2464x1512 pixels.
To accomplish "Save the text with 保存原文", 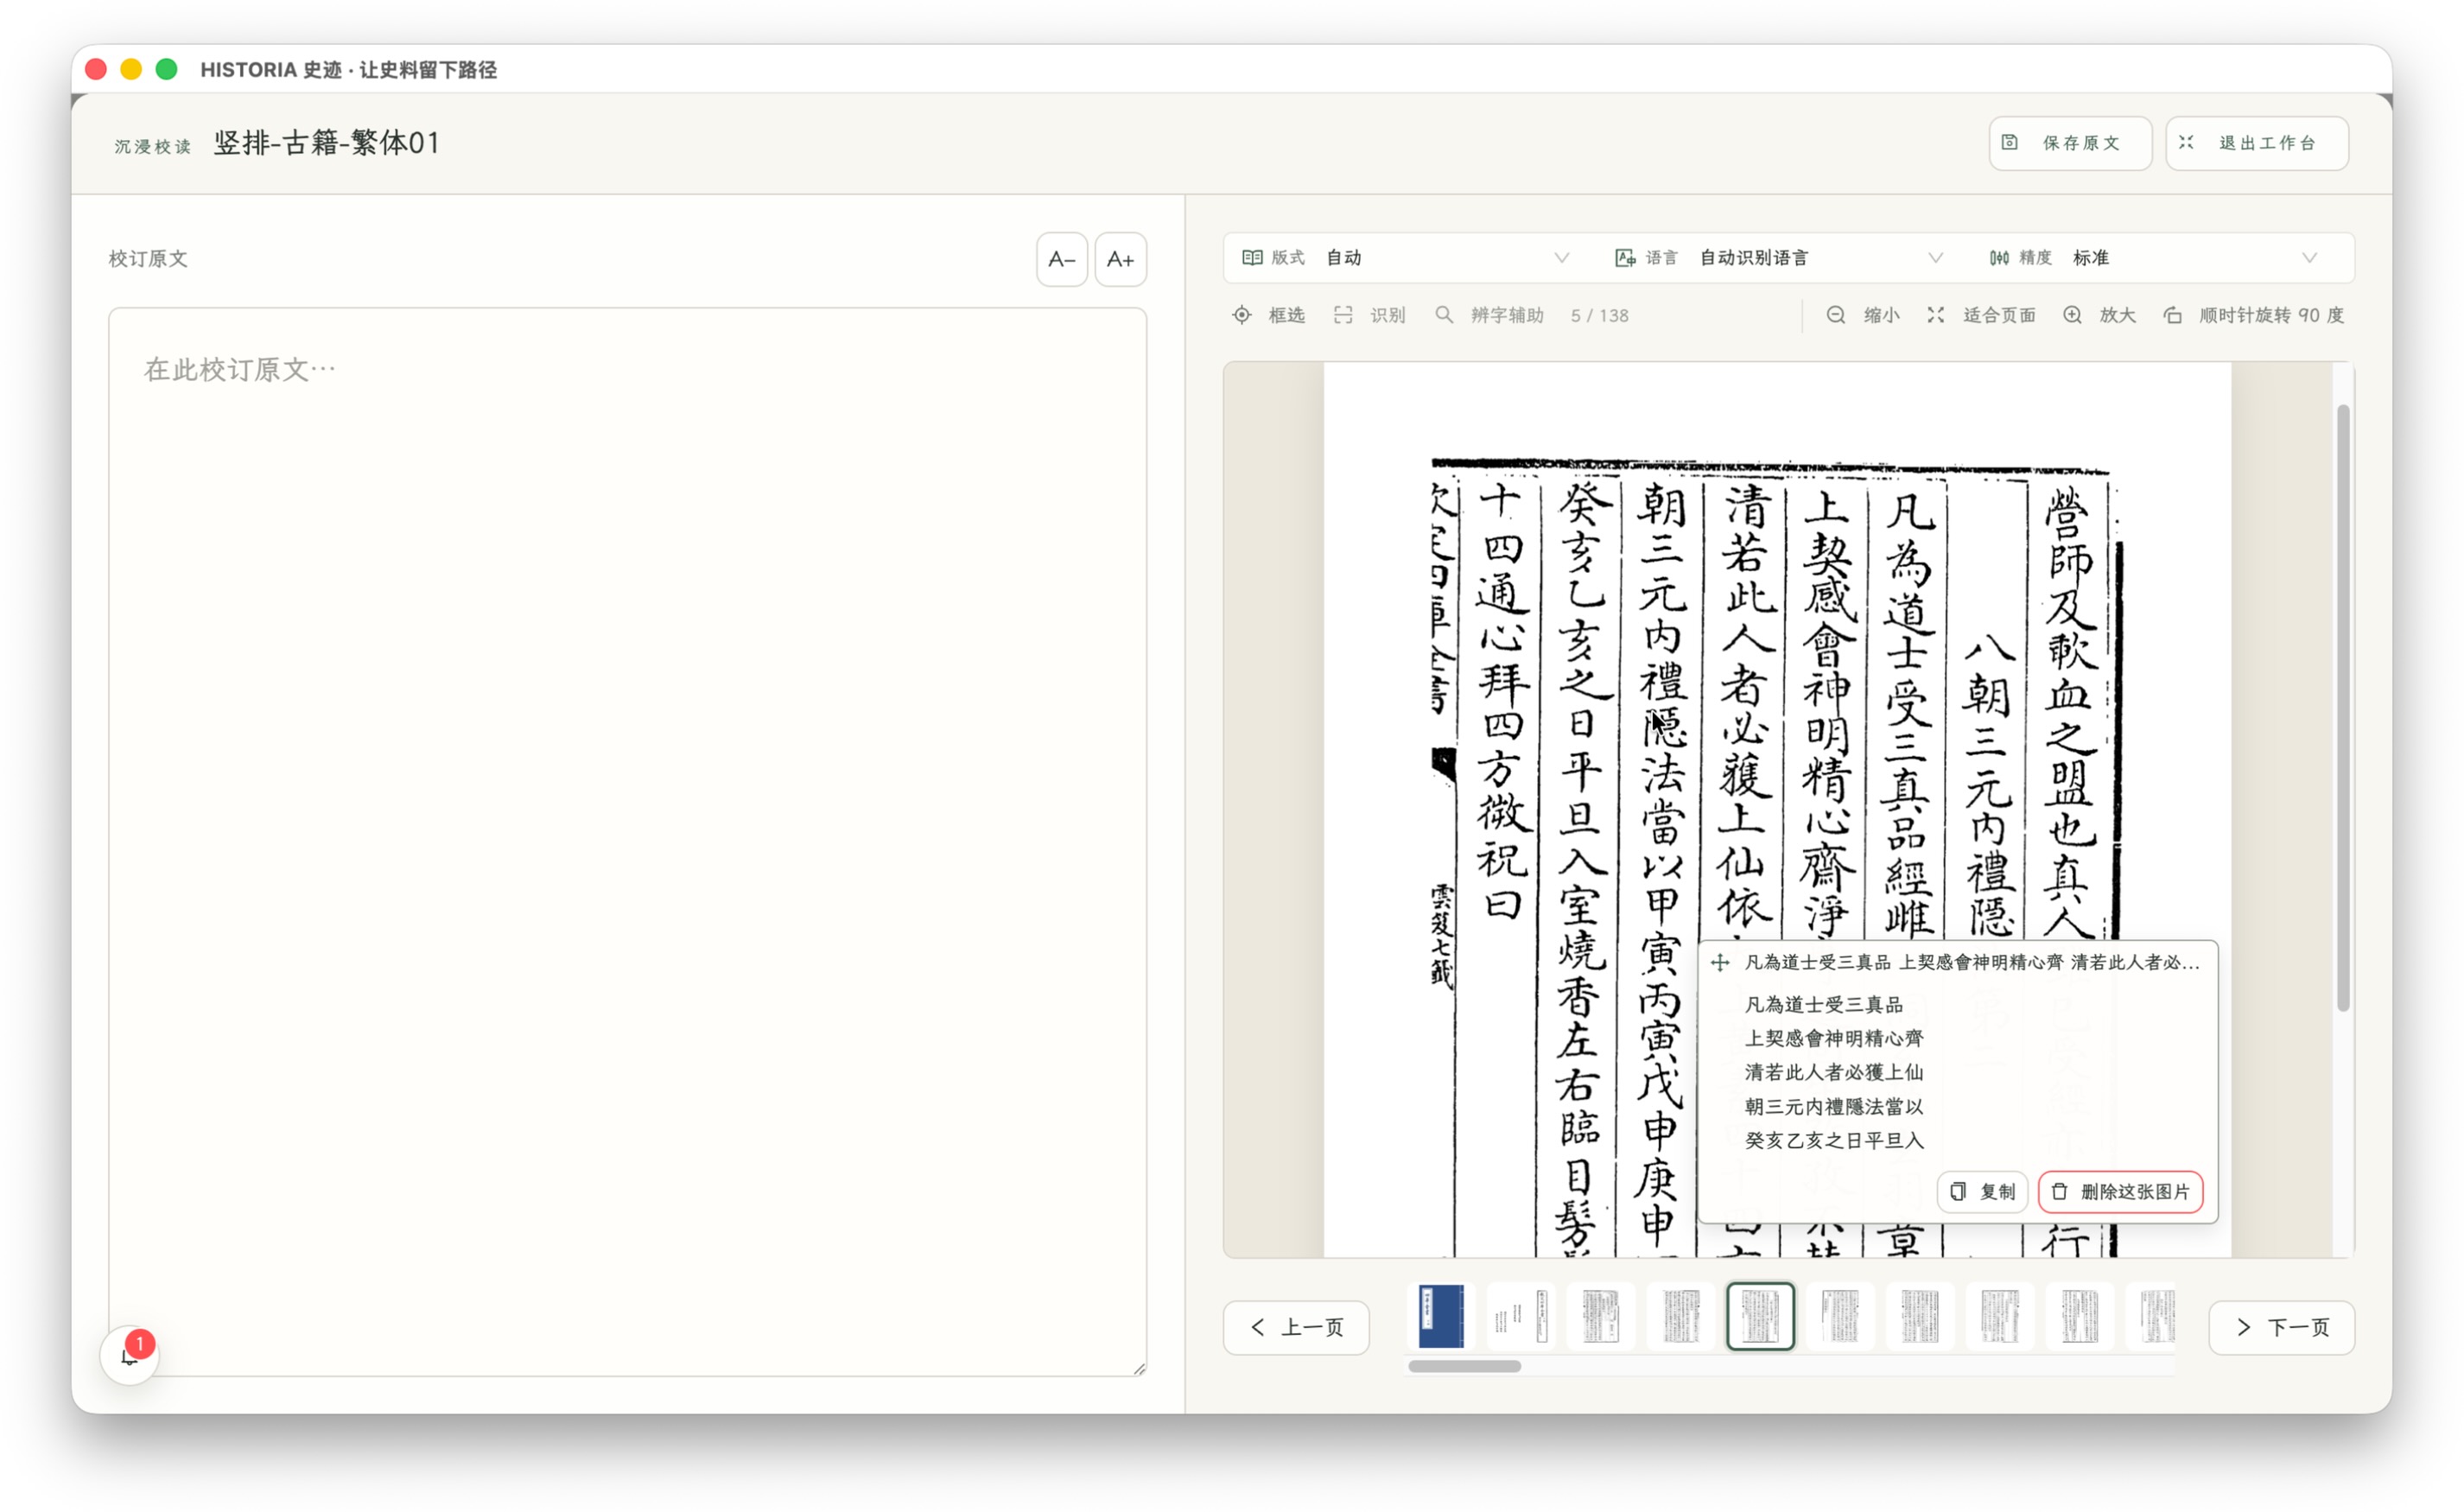I will click(x=2070, y=143).
